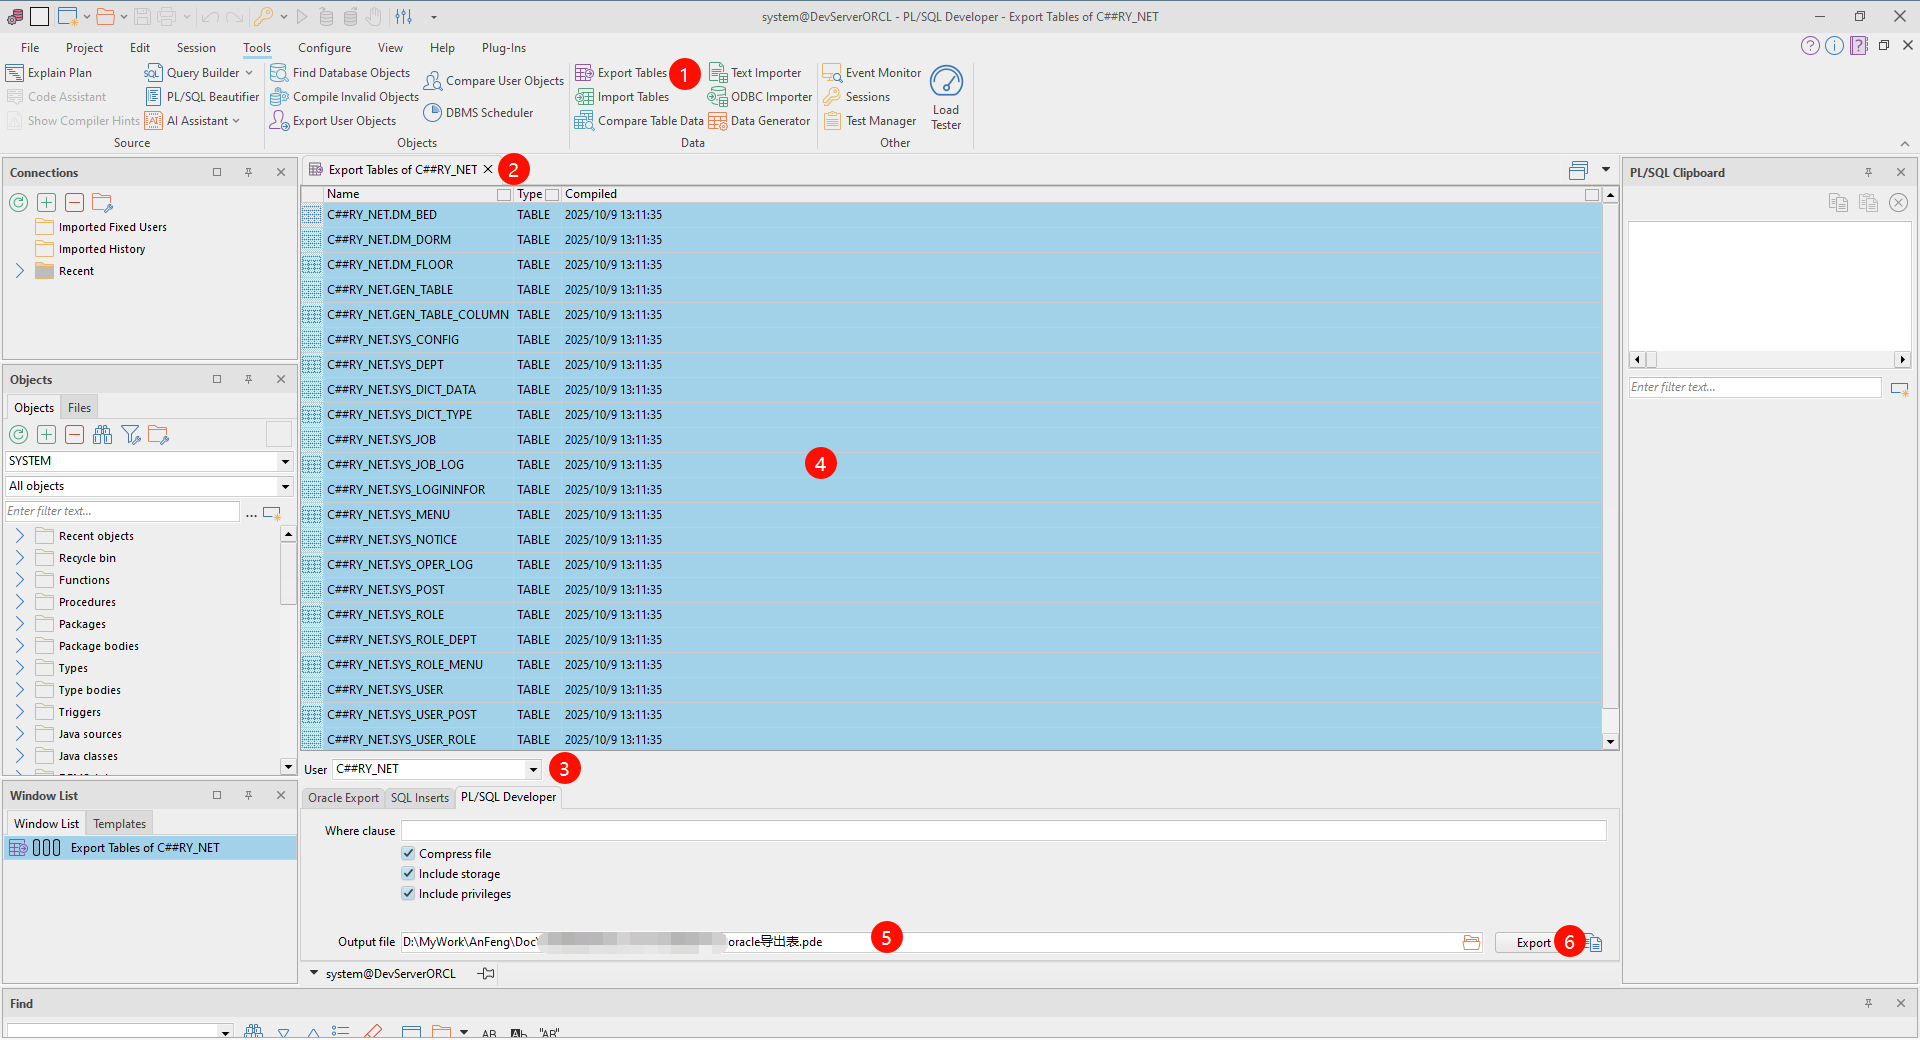Viewport: 1920px width, 1040px height.
Task: Open the Configure menu
Action: (324, 48)
